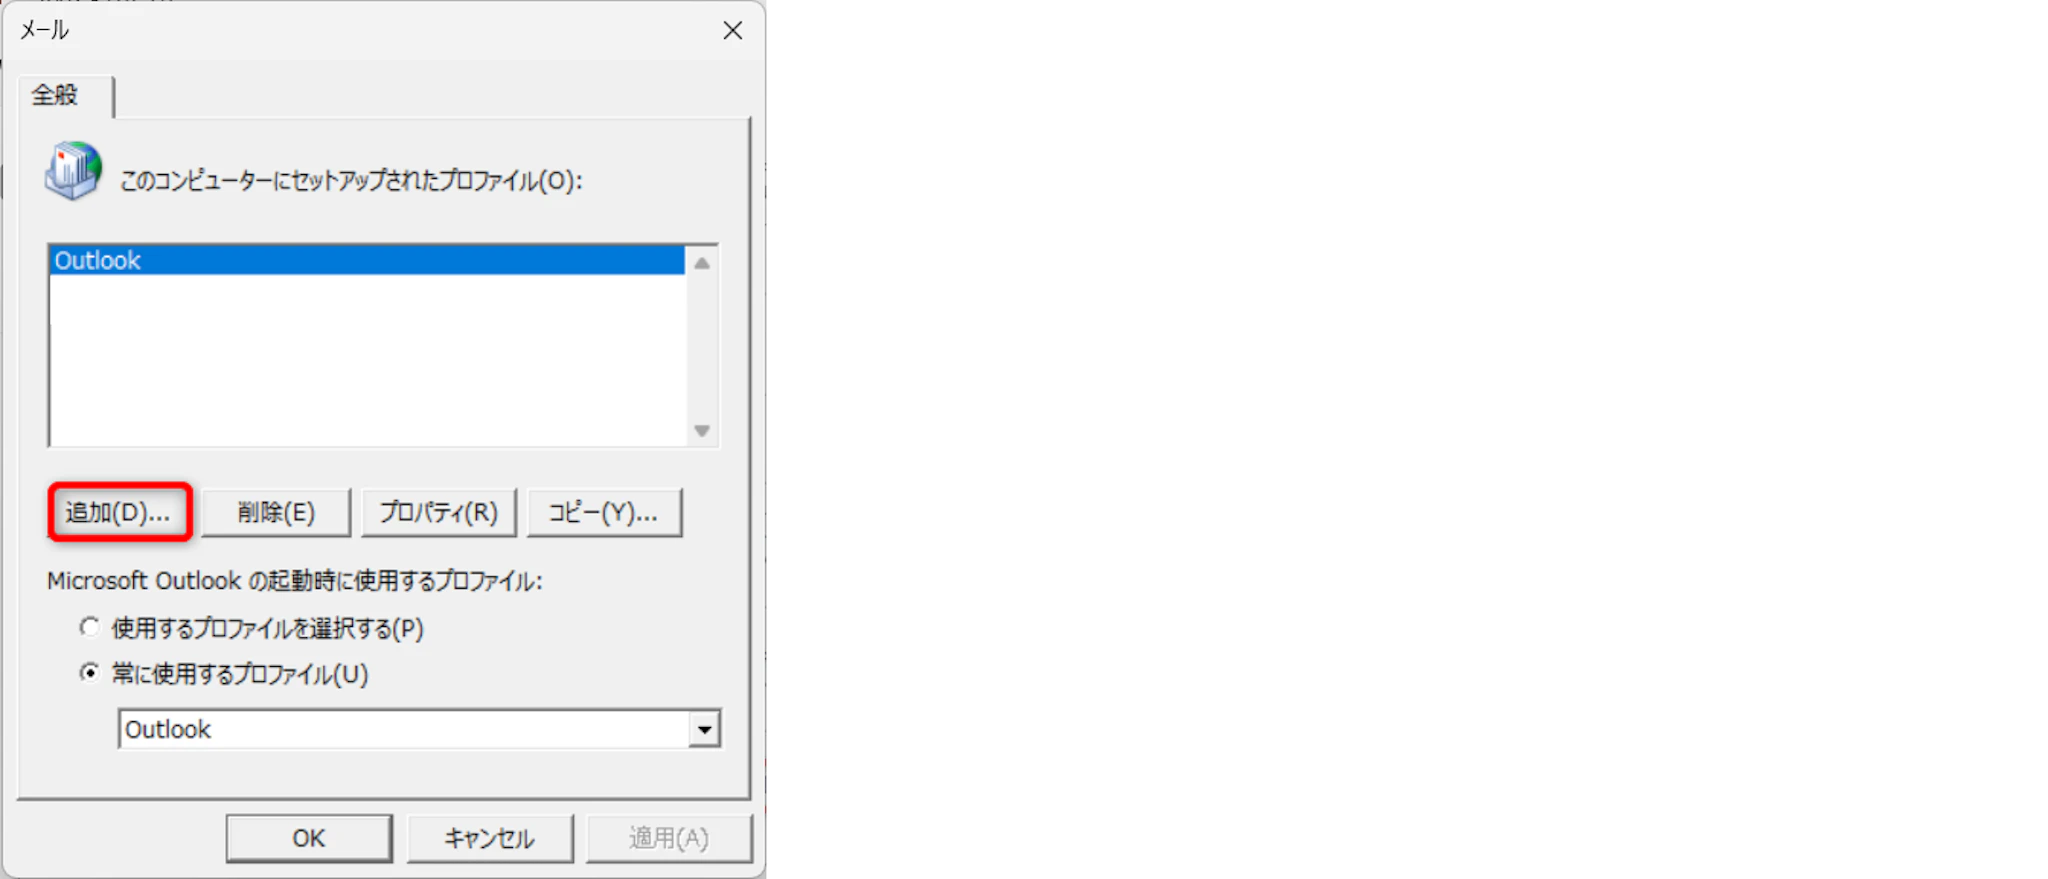
Task: Click scroll up arrow in profile list
Action: click(702, 263)
